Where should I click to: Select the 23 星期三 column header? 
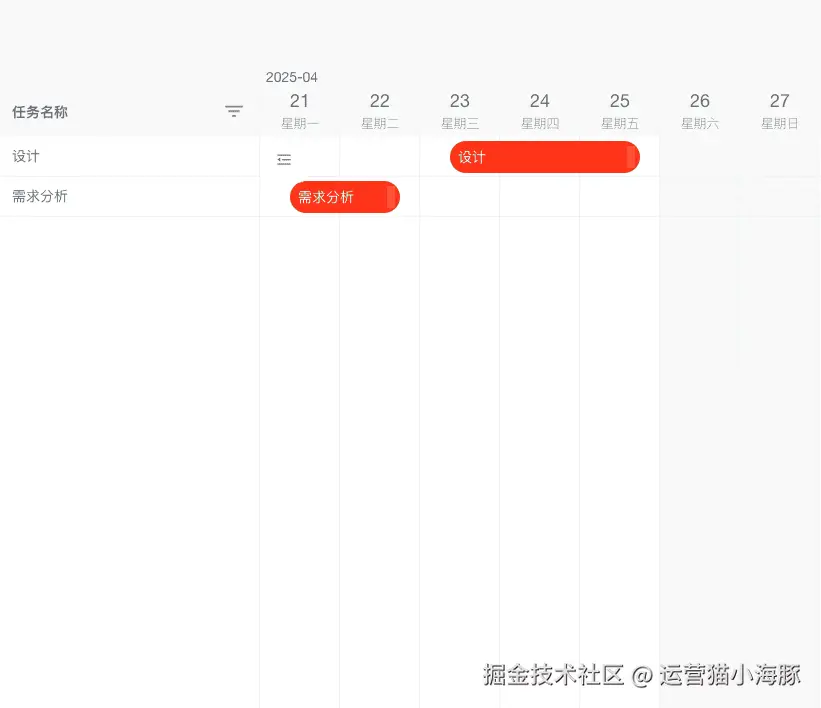click(x=460, y=110)
